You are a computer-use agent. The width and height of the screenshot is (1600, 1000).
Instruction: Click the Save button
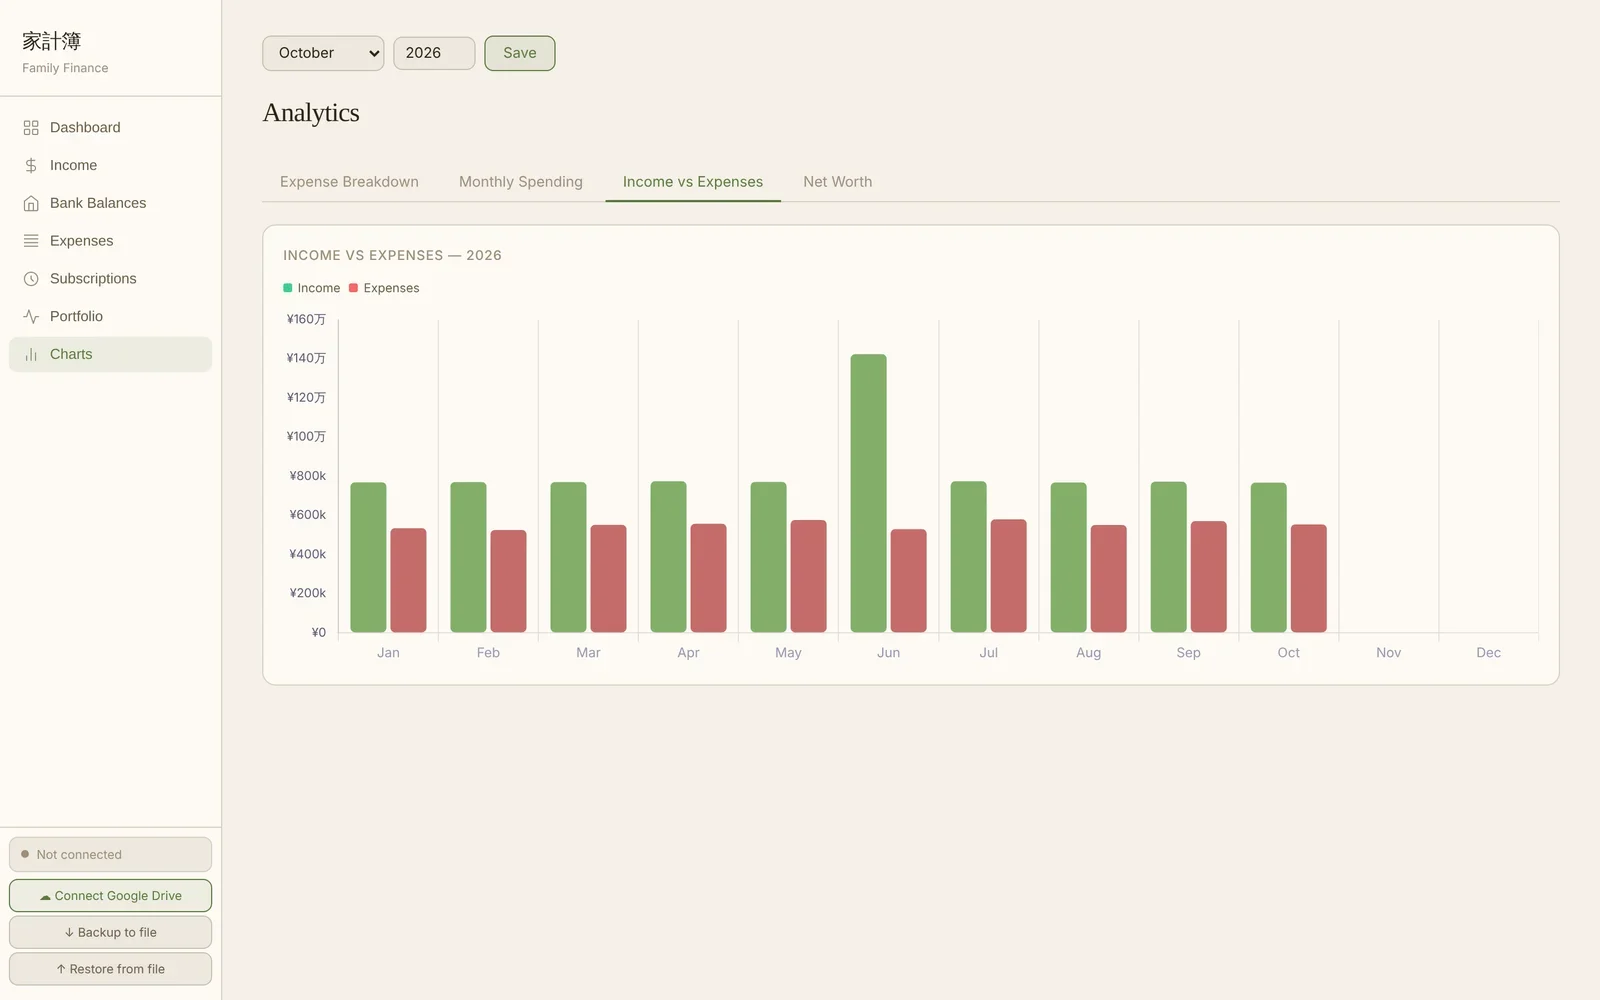coord(520,53)
